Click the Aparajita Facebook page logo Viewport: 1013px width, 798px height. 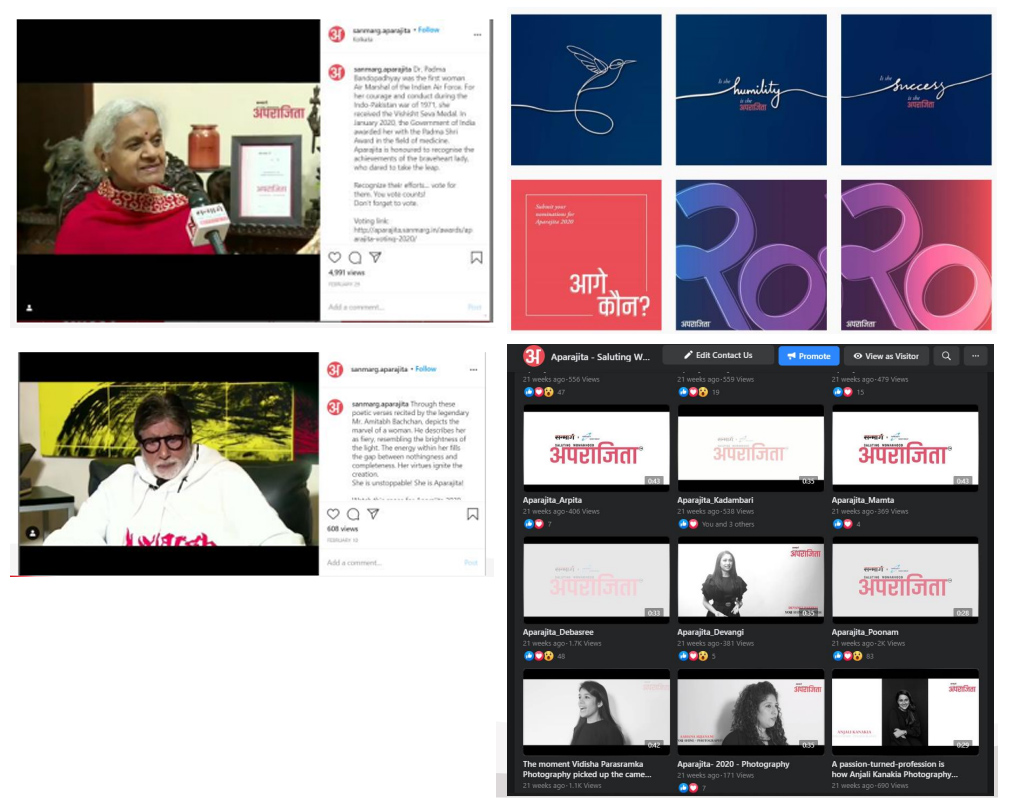pyautogui.click(x=534, y=355)
